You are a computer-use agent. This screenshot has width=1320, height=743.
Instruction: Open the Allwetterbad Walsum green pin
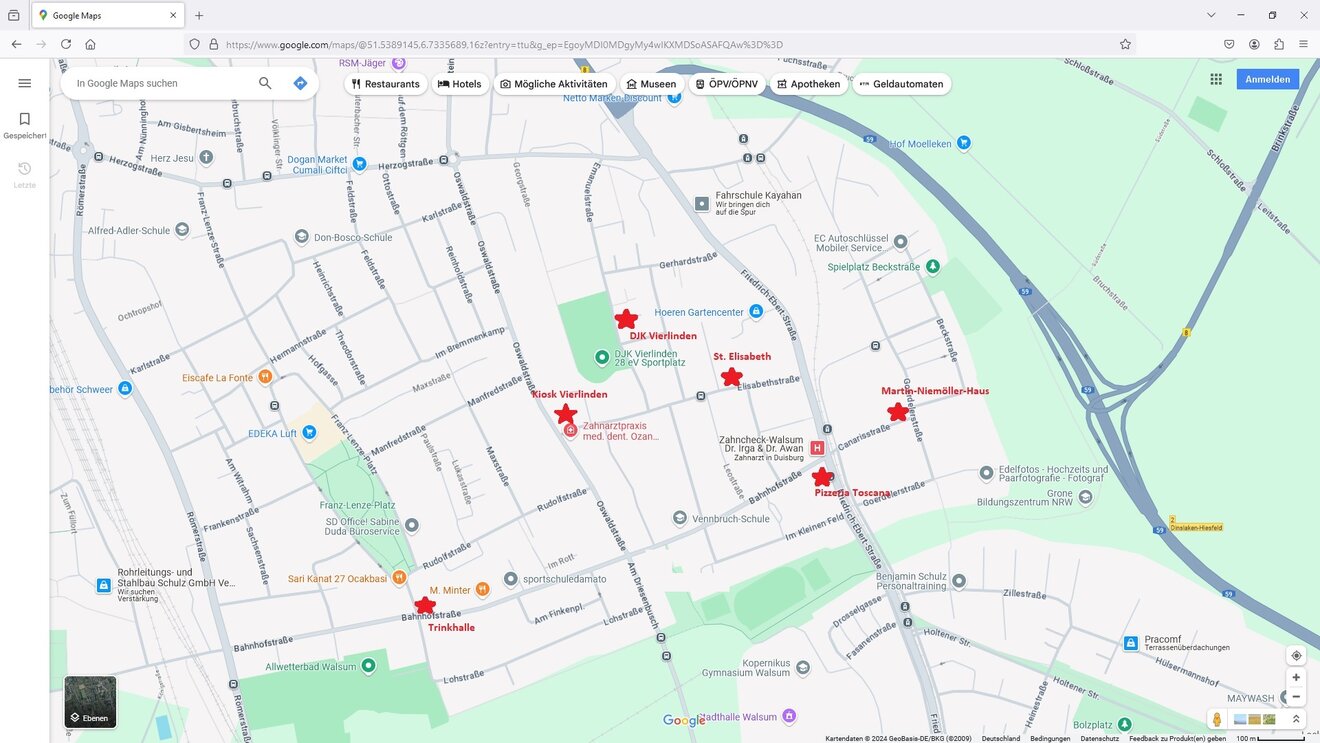point(368,665)
